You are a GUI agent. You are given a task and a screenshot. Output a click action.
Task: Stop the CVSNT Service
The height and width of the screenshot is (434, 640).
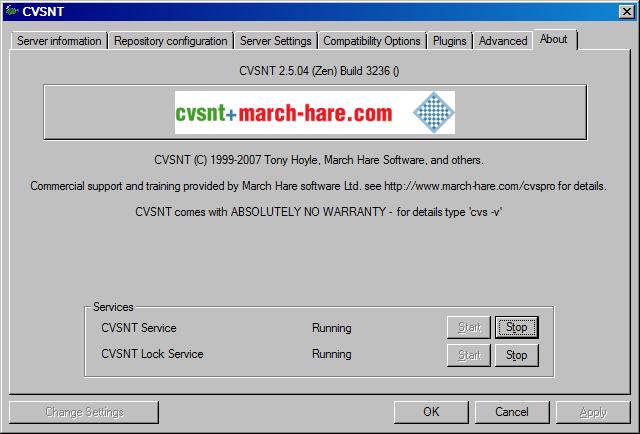pos(516,327)
